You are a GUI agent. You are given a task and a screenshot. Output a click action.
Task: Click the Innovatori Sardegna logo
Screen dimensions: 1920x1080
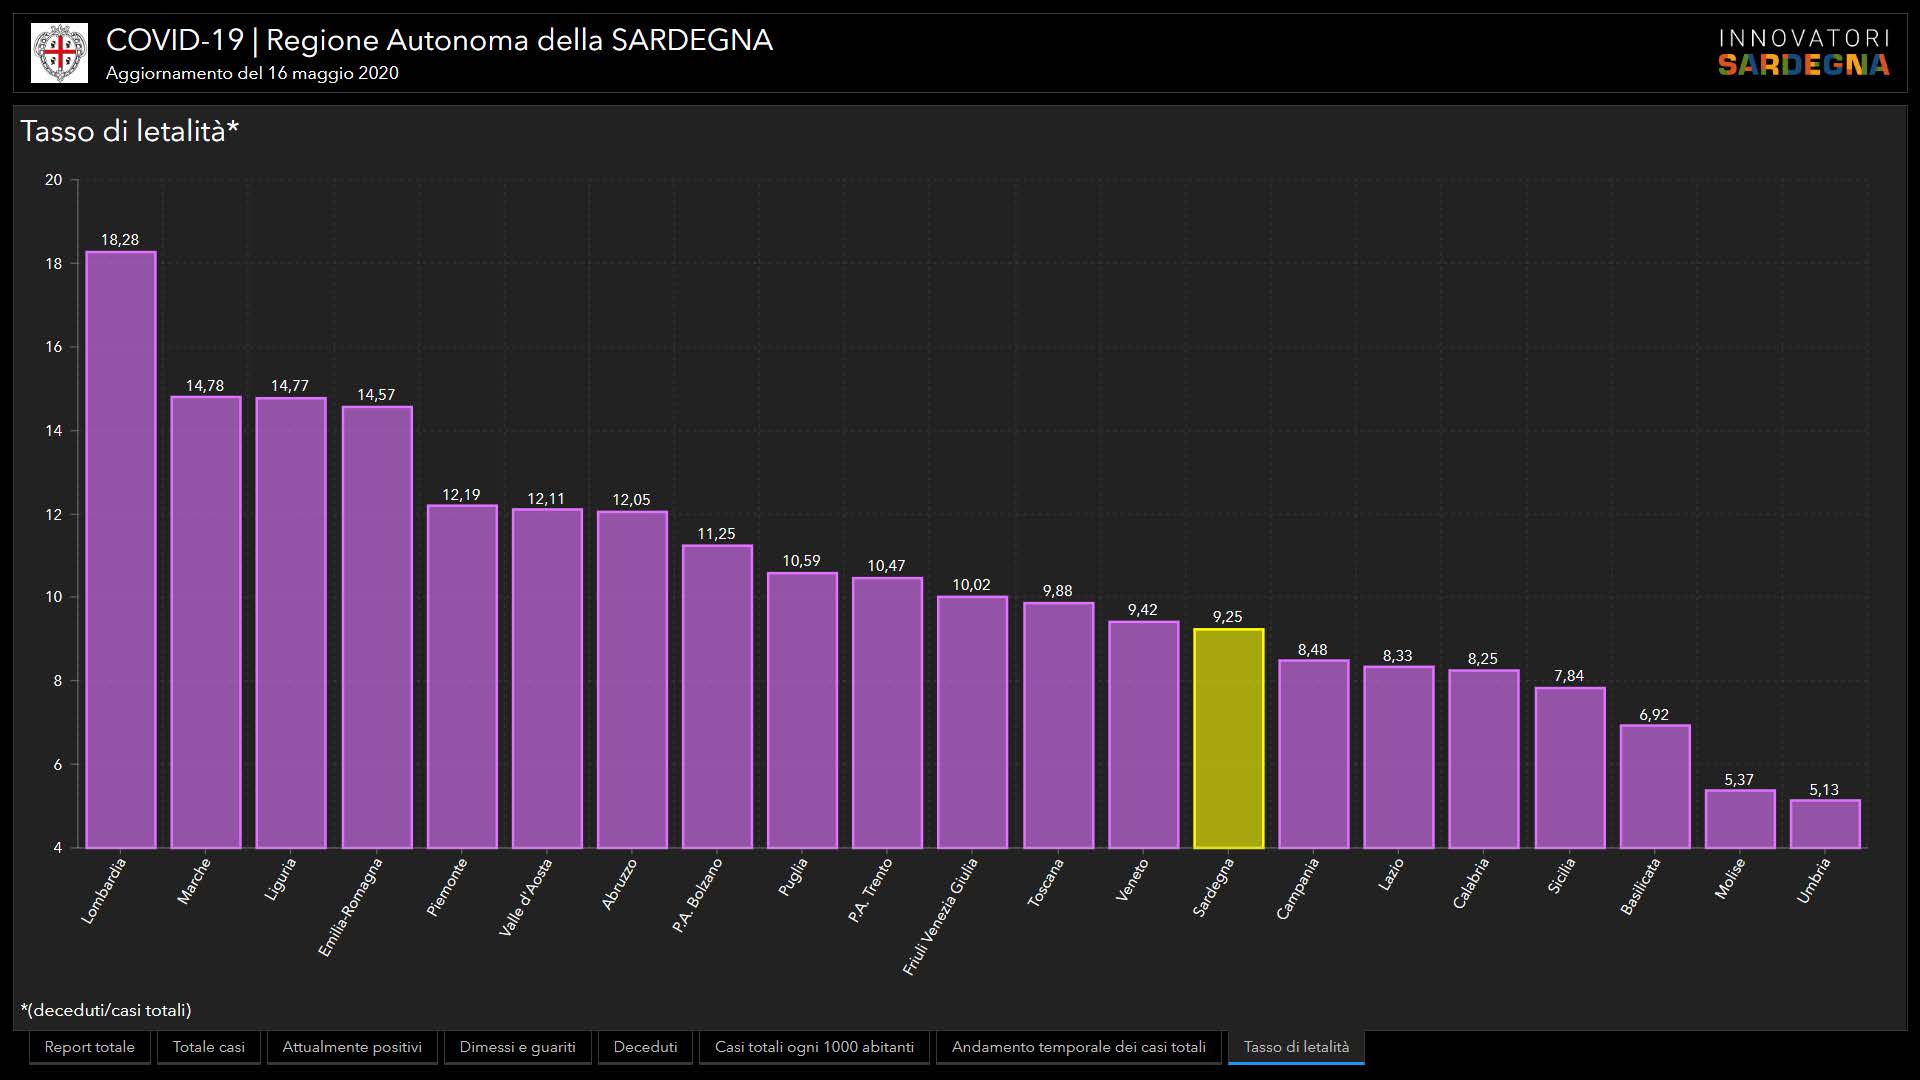[1803, 53]
